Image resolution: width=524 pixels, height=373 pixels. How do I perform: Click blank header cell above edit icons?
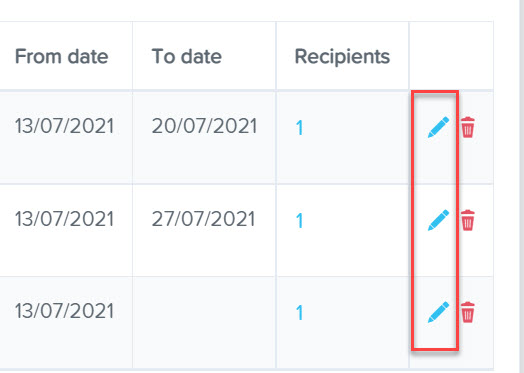pyautogui.click(x=451, y=56)
